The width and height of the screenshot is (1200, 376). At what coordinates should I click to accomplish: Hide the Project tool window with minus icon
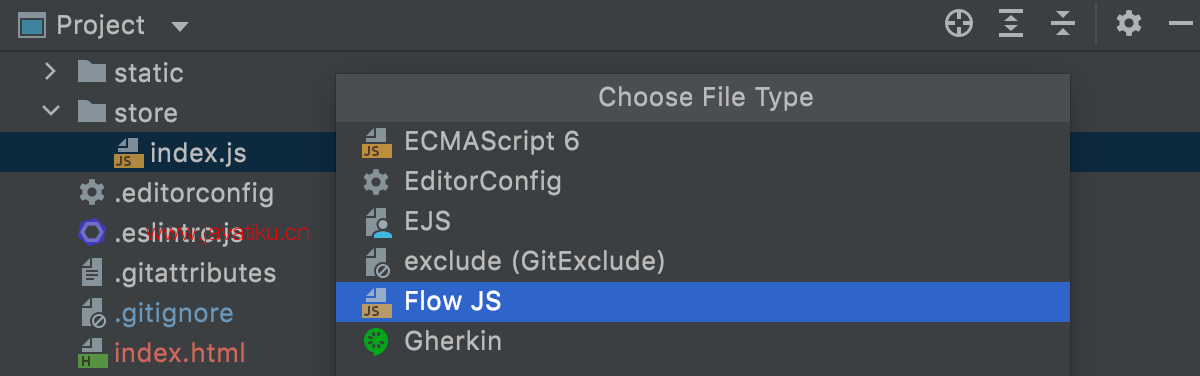click(1180, 24)
